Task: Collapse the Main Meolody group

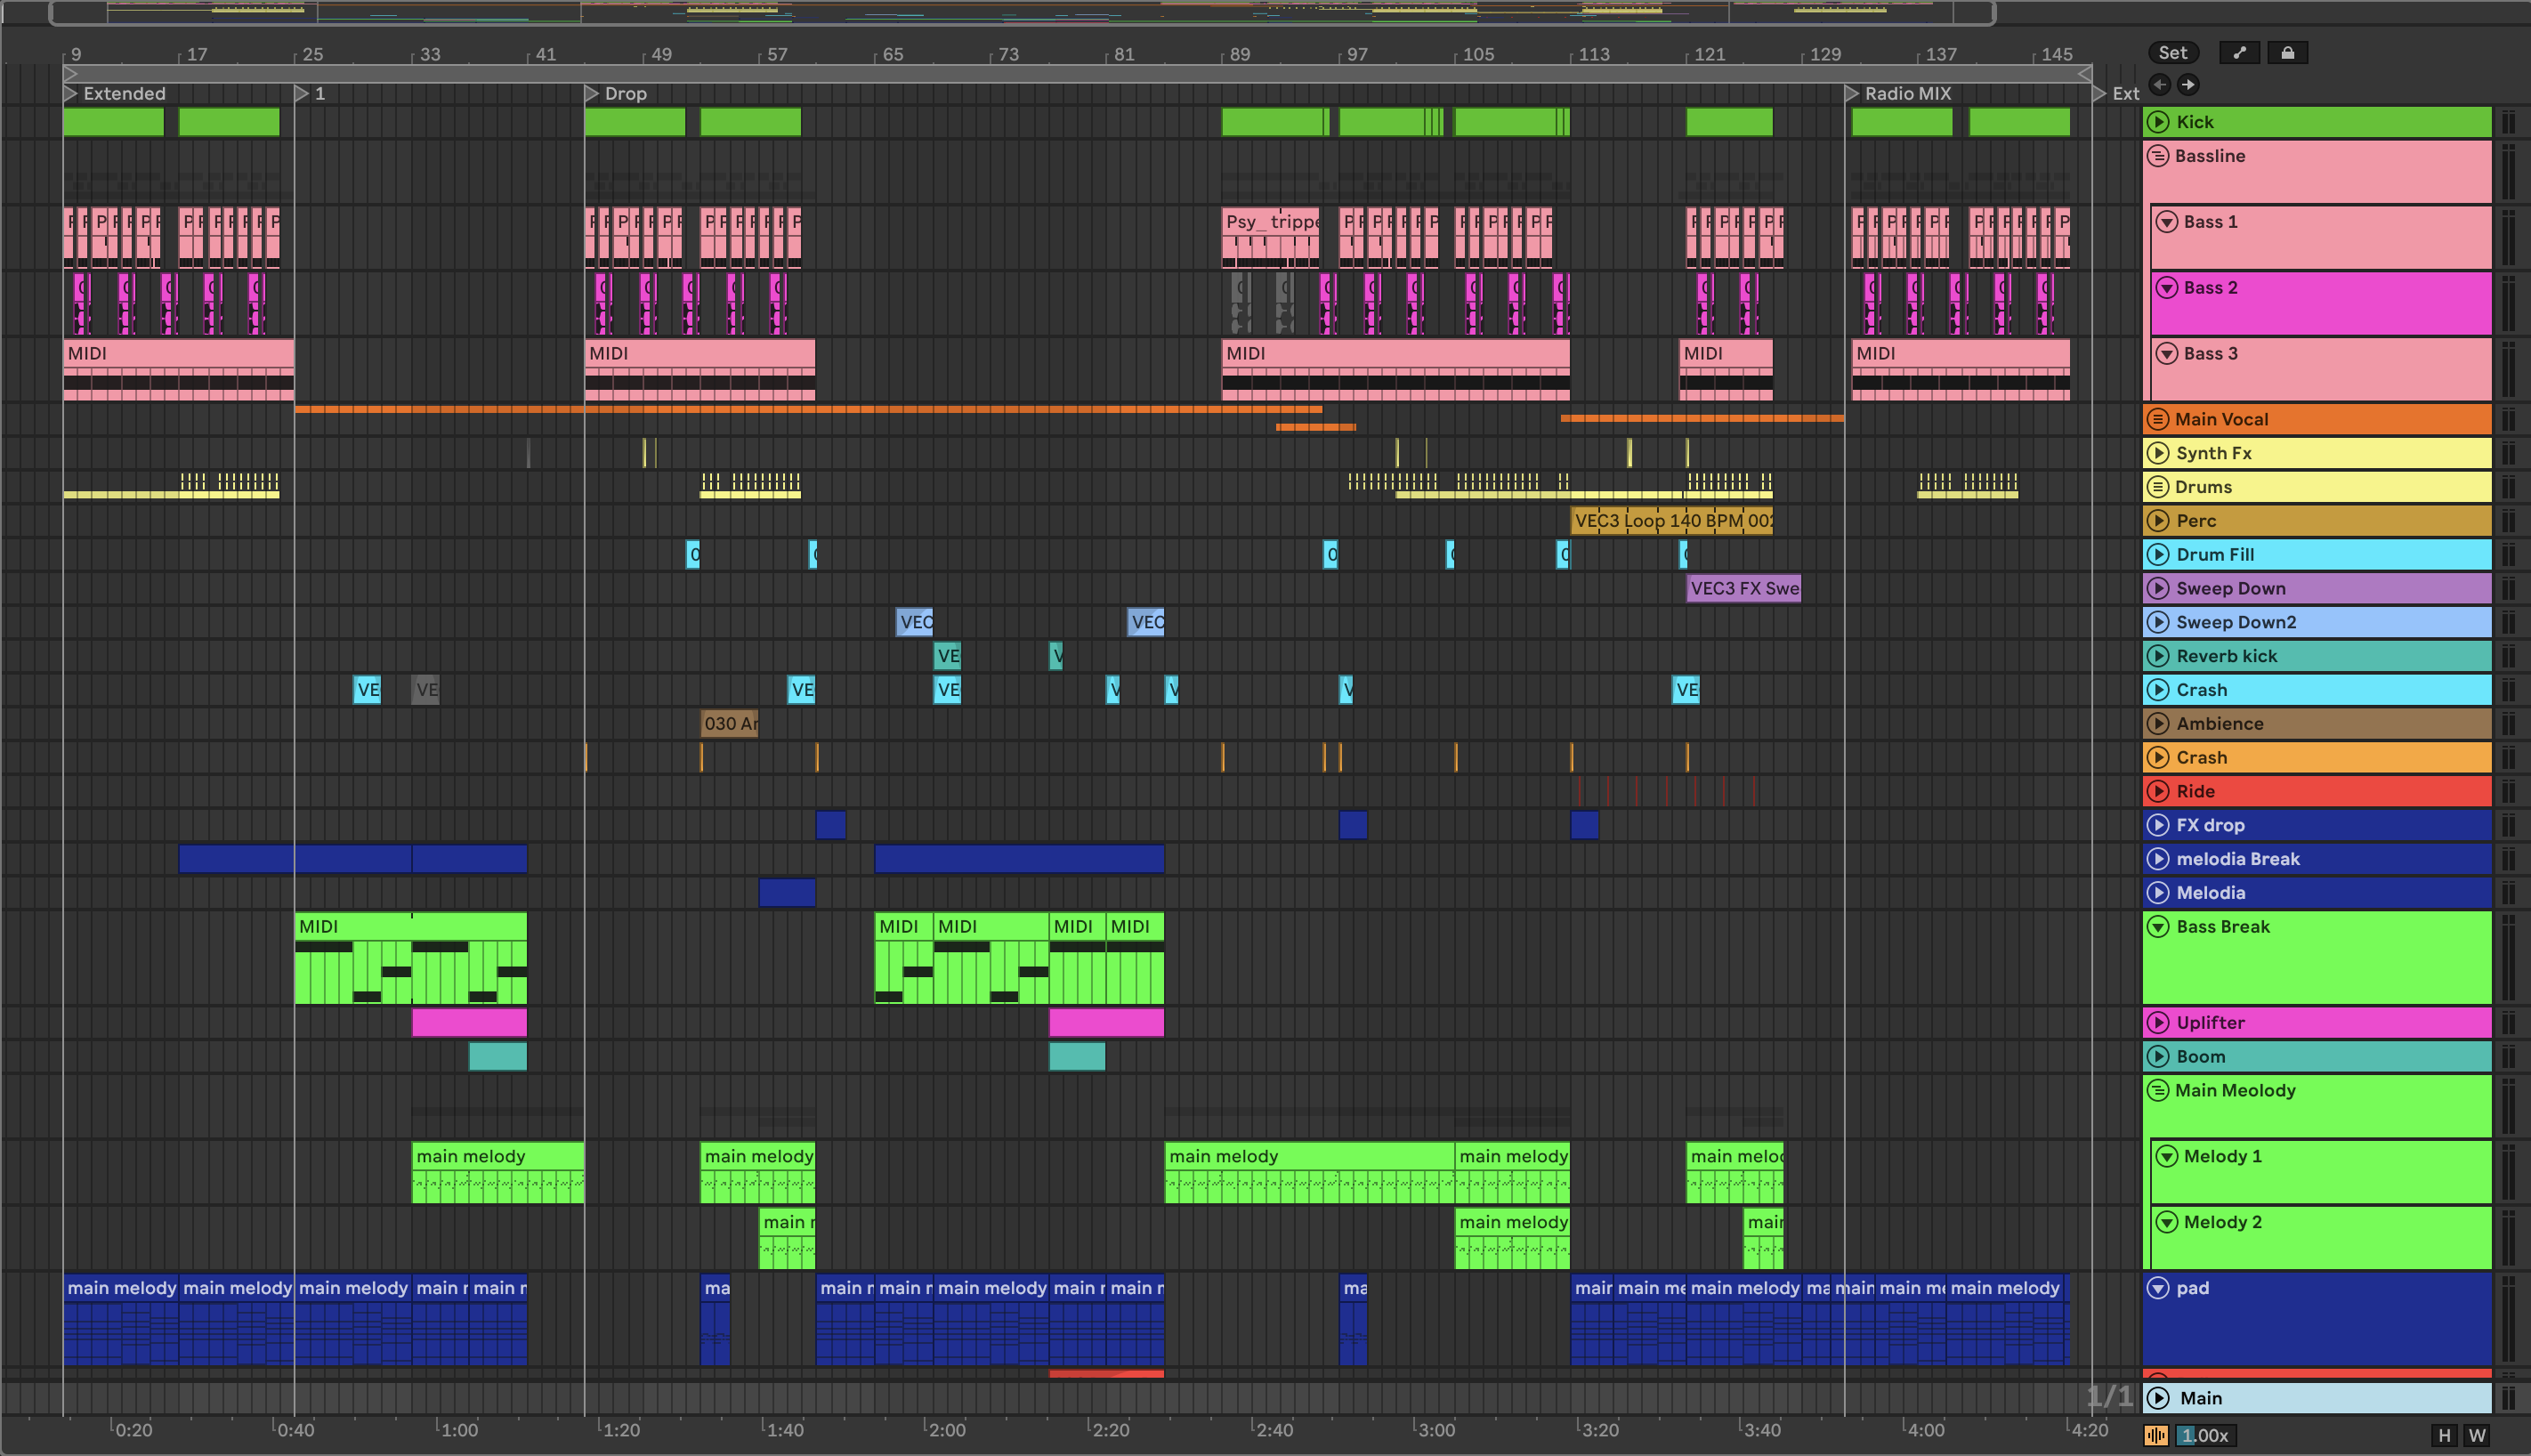Action: [2158, 1090]
